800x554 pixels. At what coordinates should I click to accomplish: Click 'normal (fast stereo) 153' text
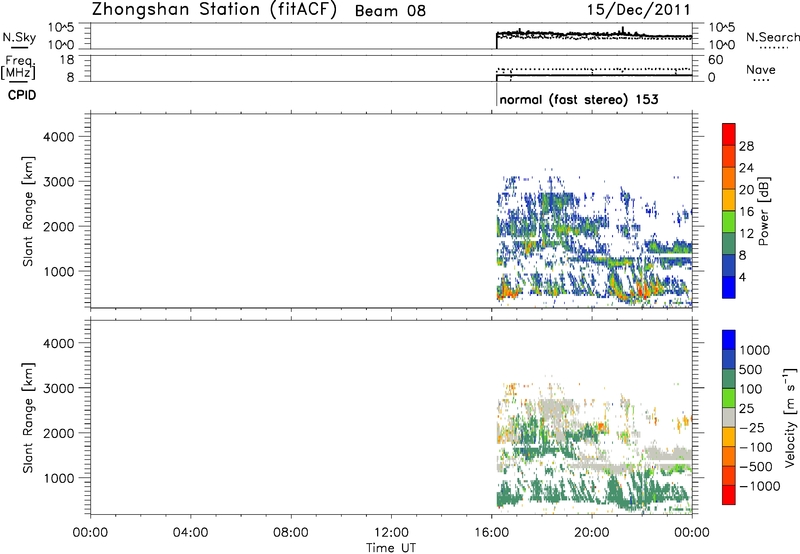579,99
